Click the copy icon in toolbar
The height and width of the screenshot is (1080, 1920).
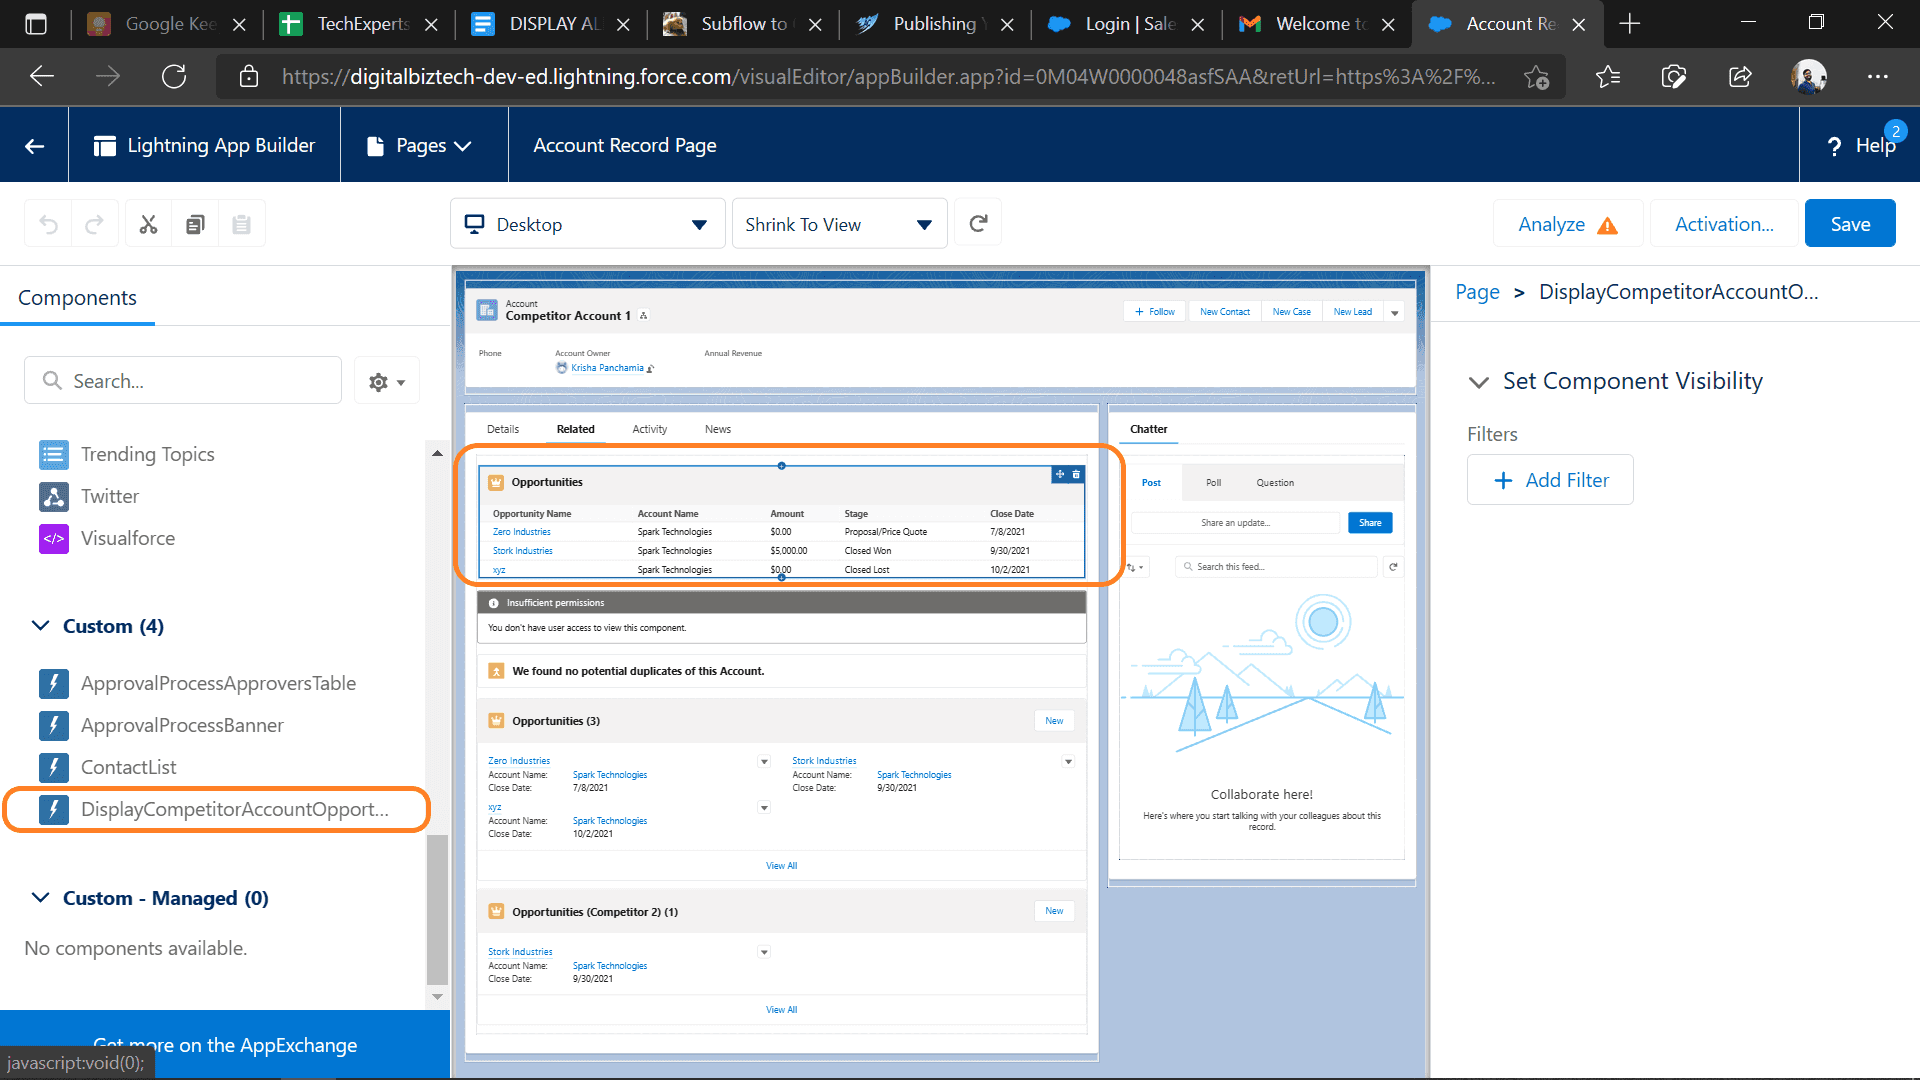point(195,224)
